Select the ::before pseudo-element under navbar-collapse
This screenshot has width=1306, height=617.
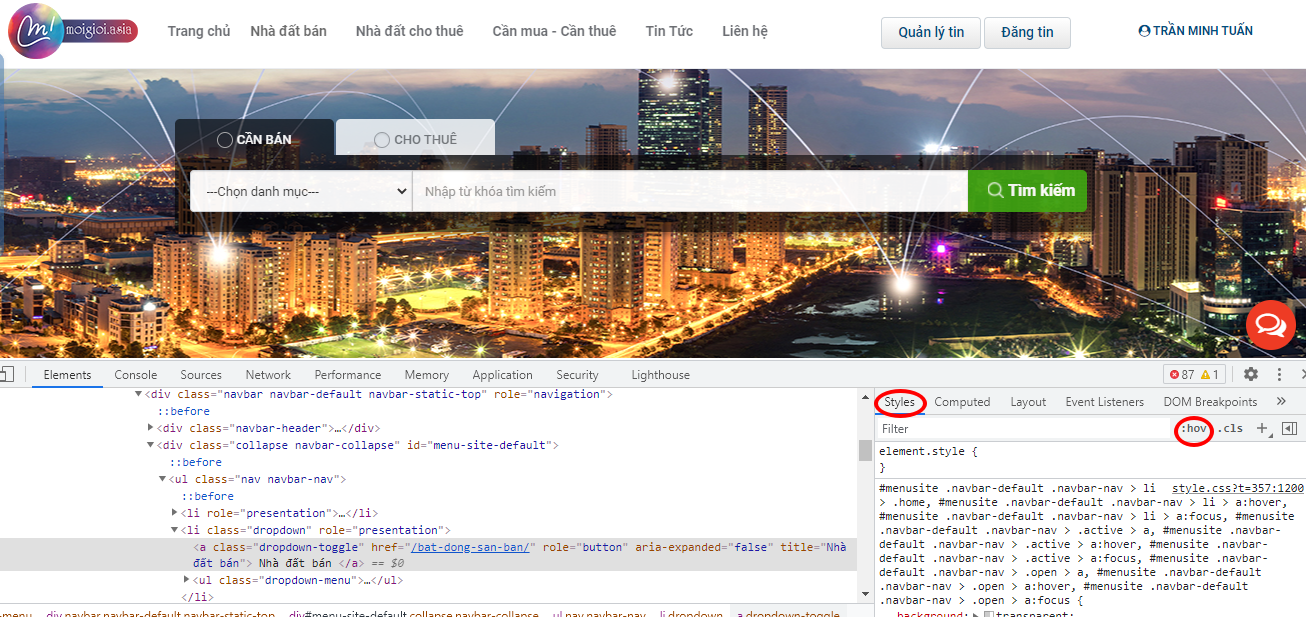coord(195,462)
